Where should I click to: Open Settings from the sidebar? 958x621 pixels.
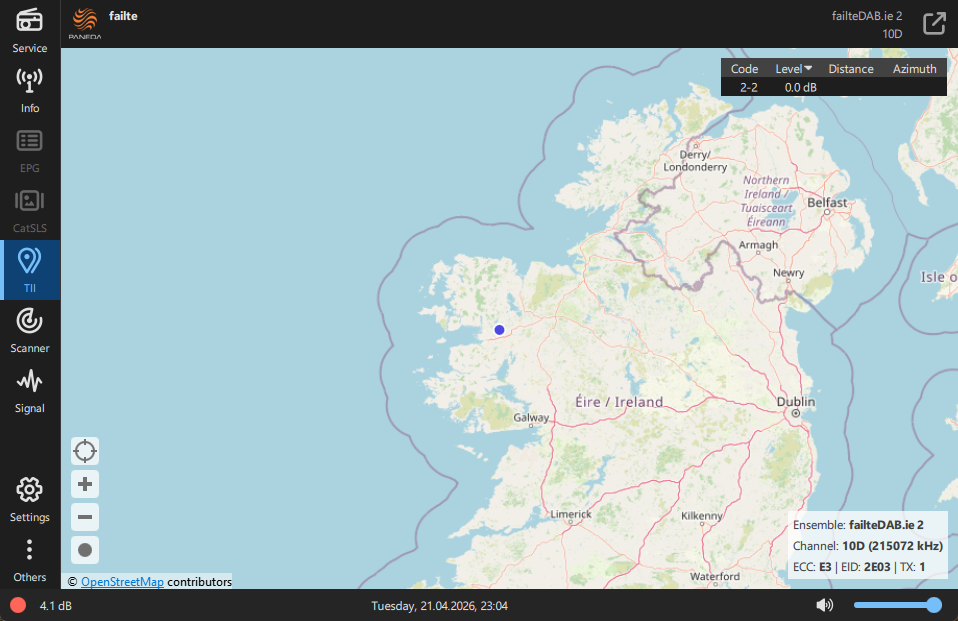pyautogui.click(x=29, y=499)
